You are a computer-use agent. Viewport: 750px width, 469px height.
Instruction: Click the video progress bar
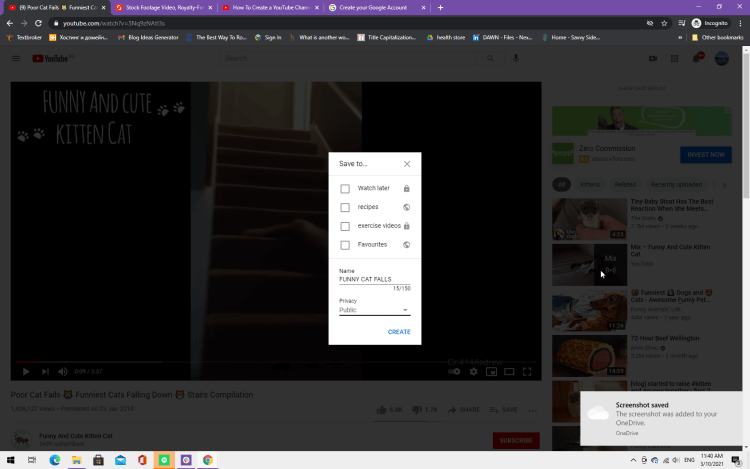(276, 362)
